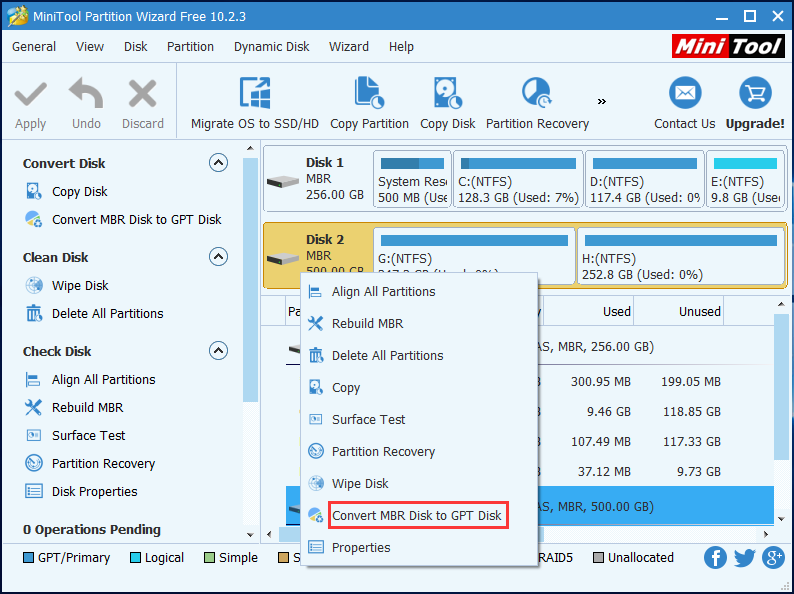This screenshot has width=794, height=594.
Task: Click the Unallocated legend color swatch
Action: (x=599, y=558)
